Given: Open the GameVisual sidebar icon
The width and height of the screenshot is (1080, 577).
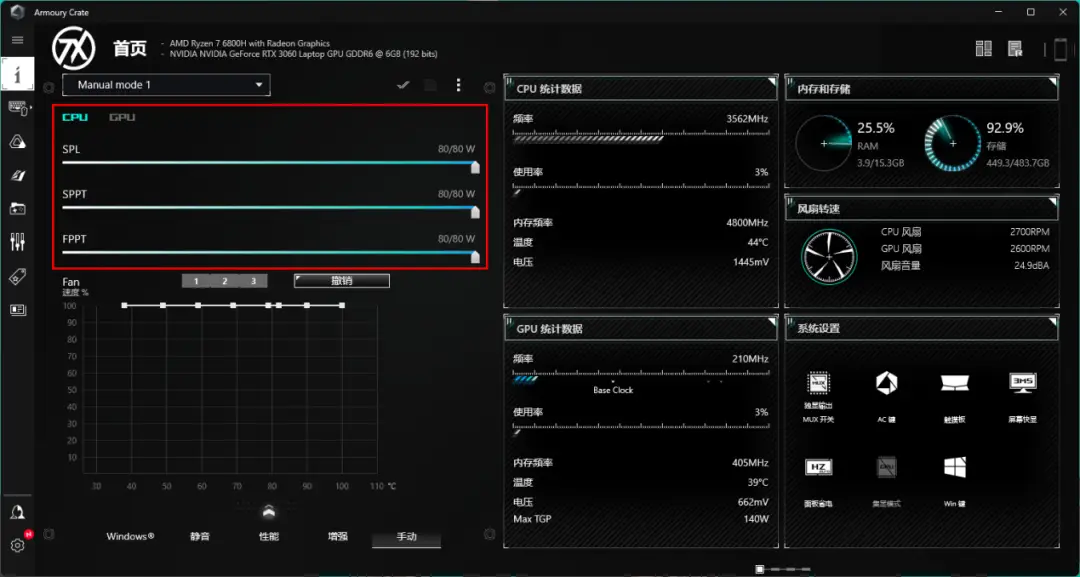Looking at the screenshot, I should pyautogui.click(x=18, y=176).
